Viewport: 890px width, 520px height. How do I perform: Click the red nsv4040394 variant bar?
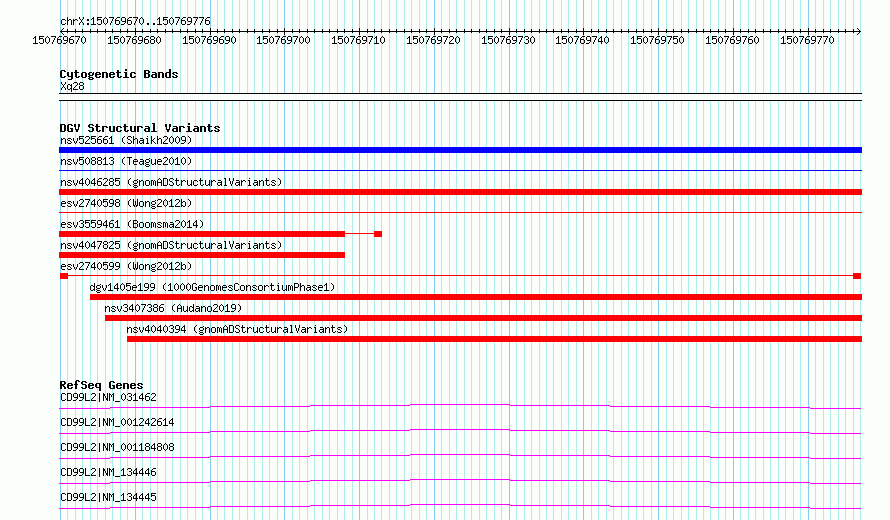click(494, 339)
